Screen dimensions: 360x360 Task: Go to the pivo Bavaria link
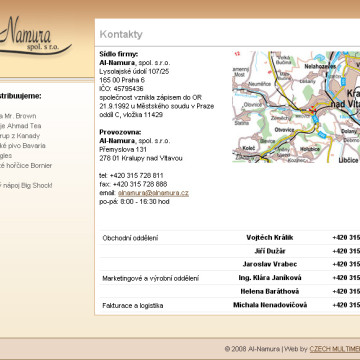coord(23,146)
